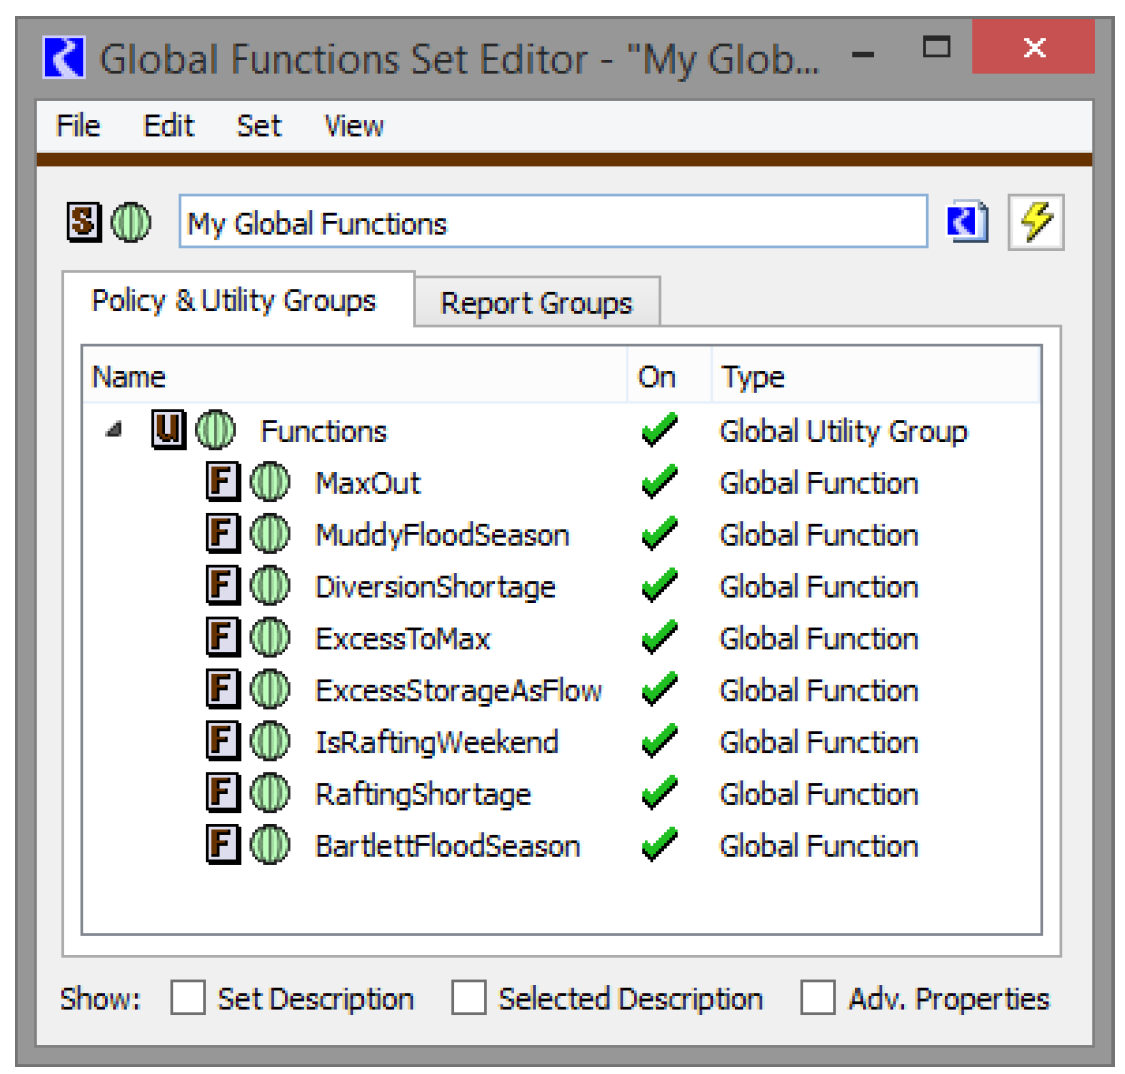Turn off MuddyFloodSeason via its green checkmark
Screen dimensions: 1125x1074
tap(658, 535)
